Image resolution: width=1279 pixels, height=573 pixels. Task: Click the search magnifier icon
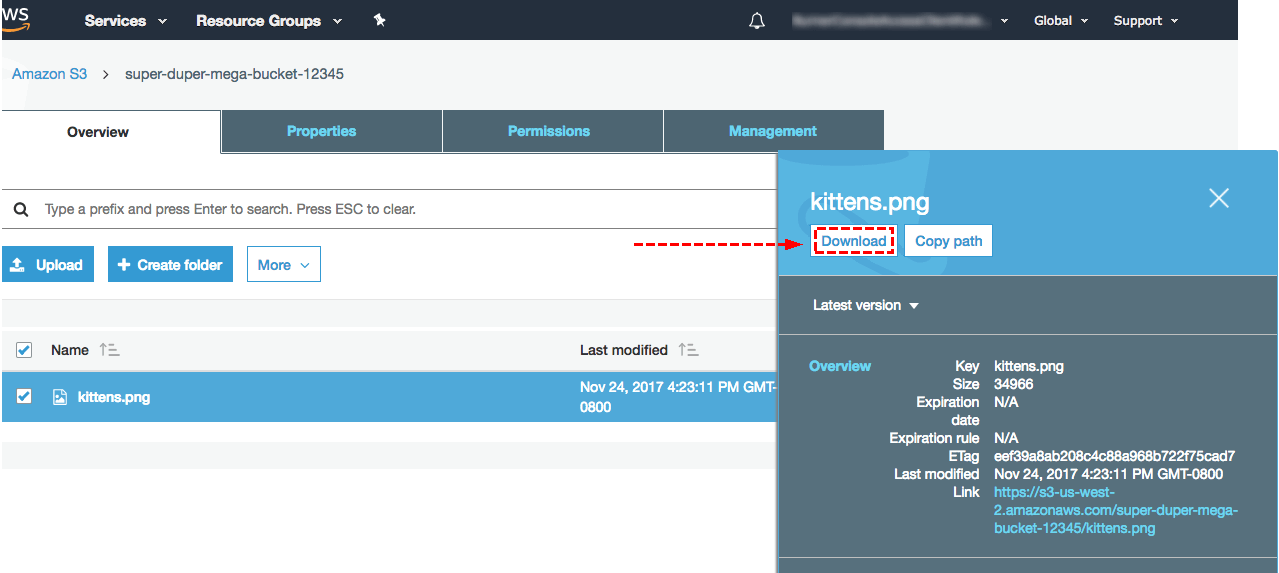click(20, 210)
